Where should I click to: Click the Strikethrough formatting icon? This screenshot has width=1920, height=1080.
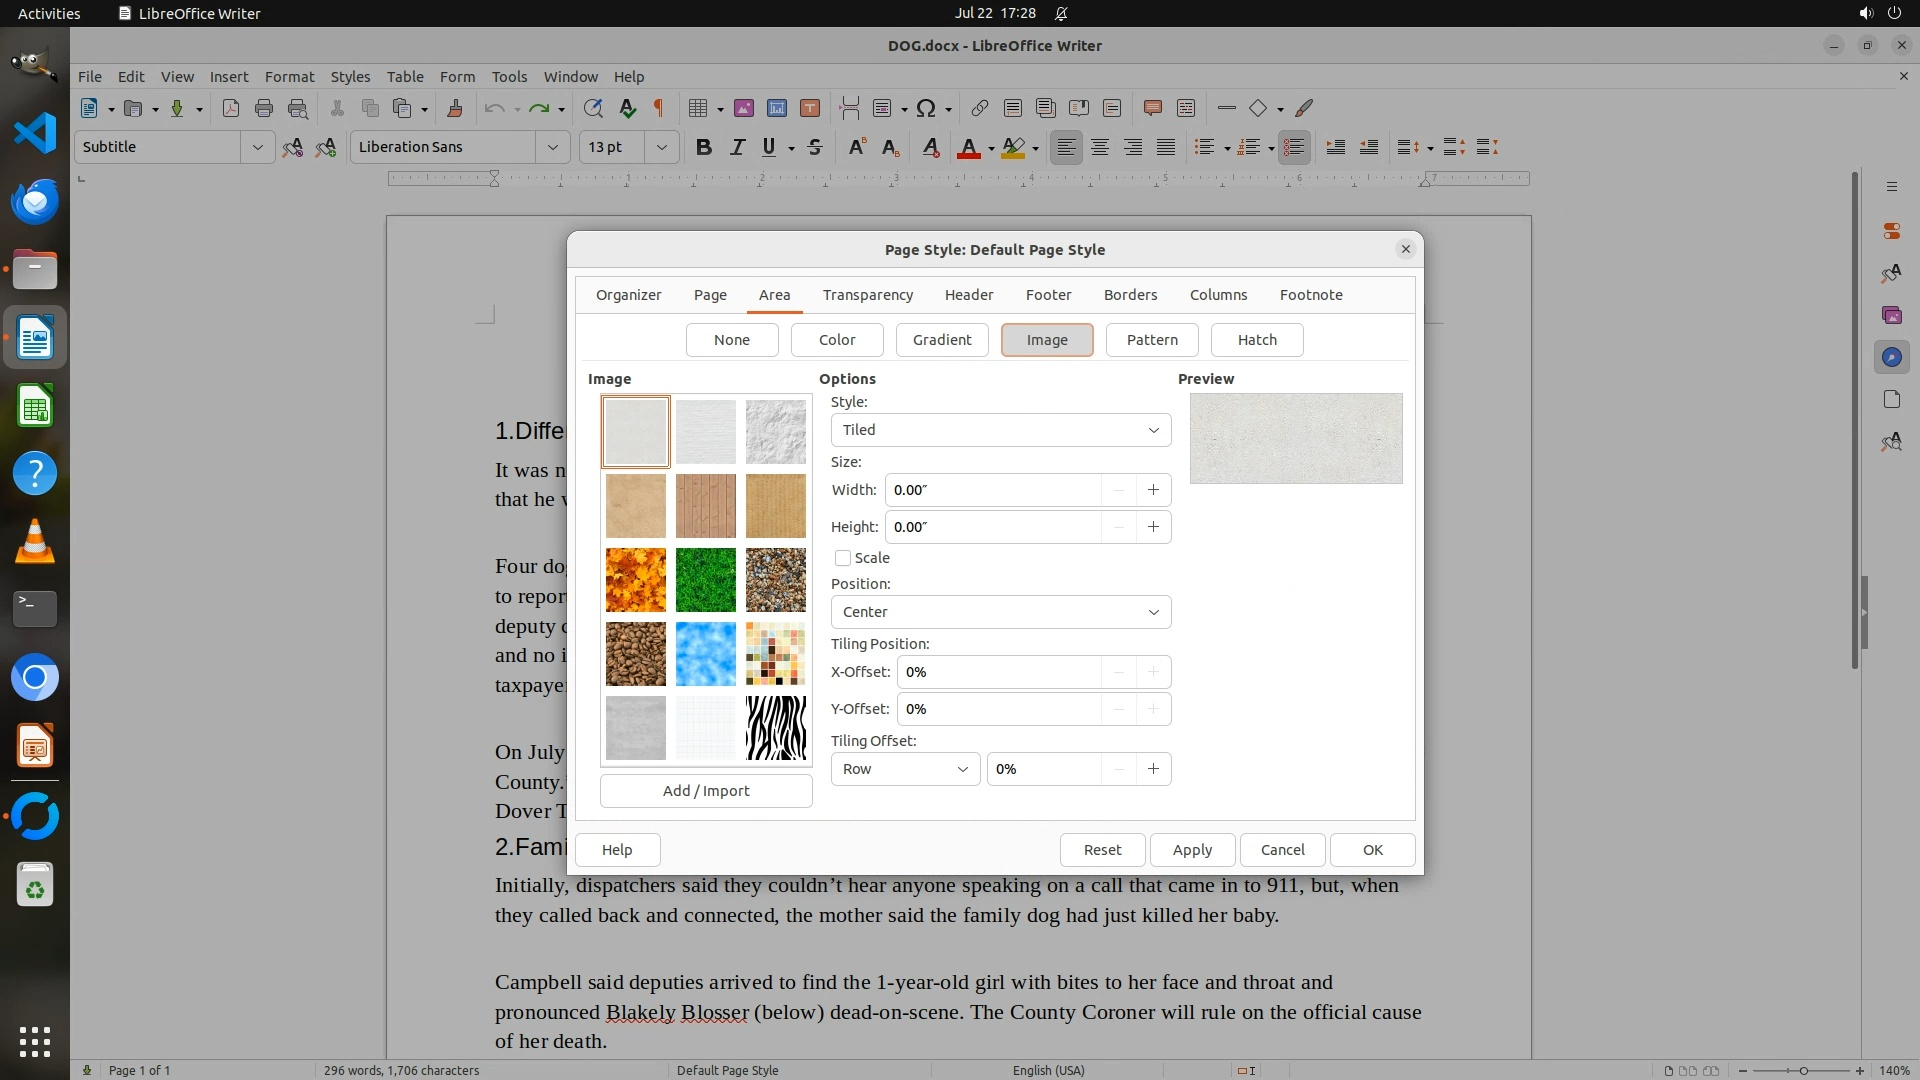point(814,147)
